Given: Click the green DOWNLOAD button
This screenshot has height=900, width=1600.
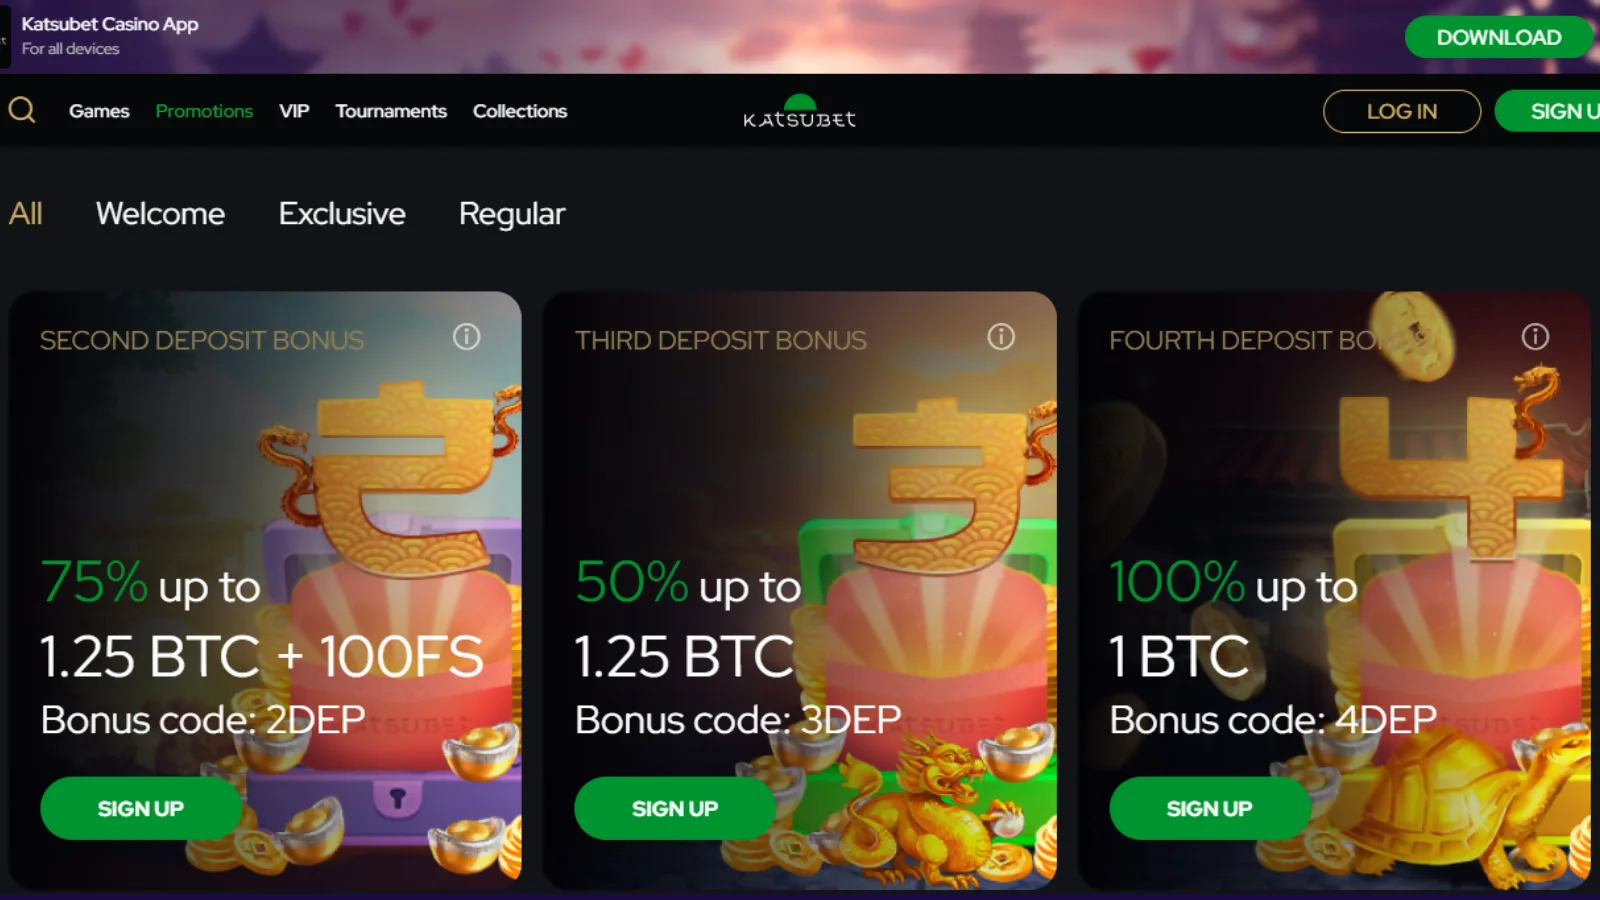Looking at the screenshot, I should point(1498,37).
